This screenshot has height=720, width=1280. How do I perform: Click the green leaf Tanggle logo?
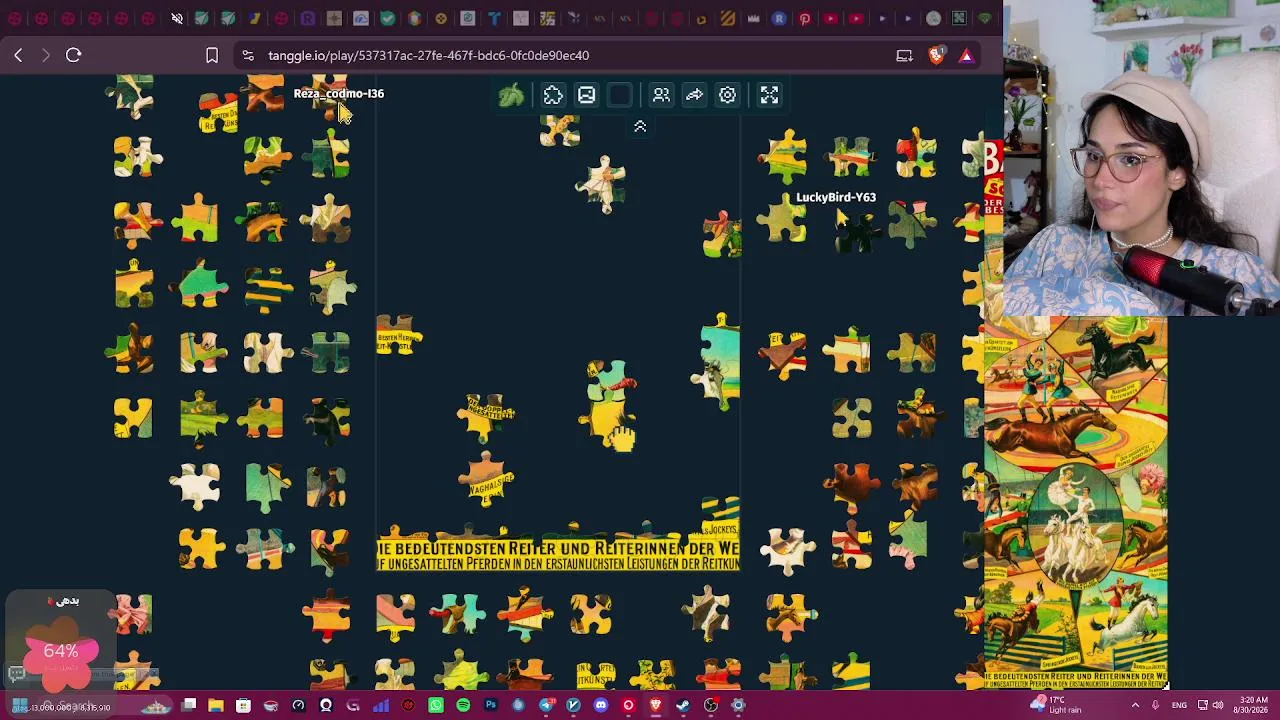click(511, 95)
